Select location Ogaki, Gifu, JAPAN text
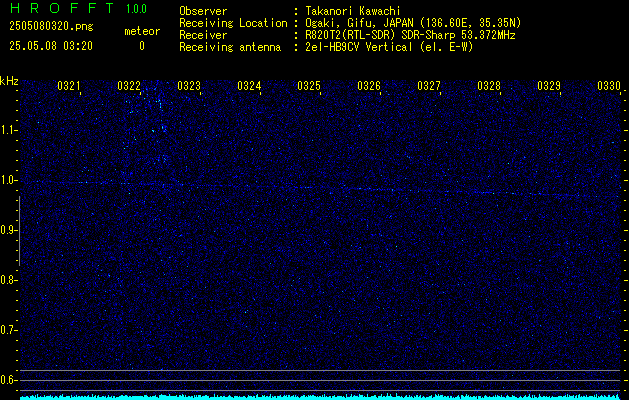 (413, 23)
